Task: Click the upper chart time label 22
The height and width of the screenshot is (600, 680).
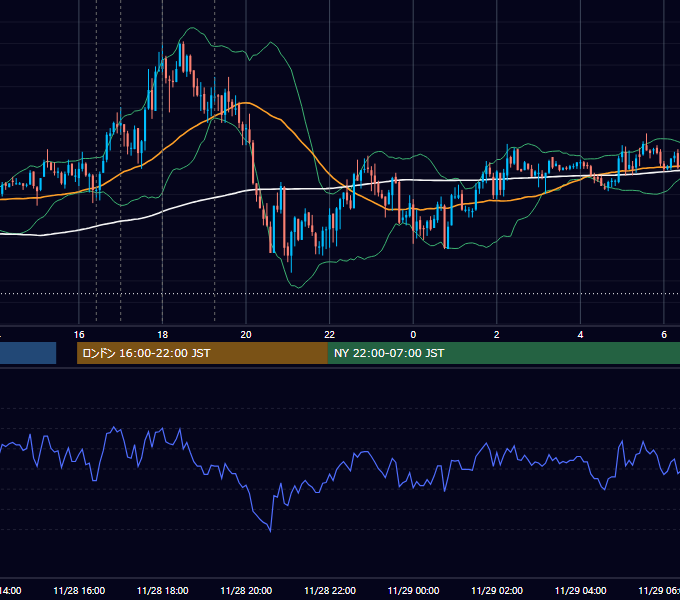Action: point(330,335)
